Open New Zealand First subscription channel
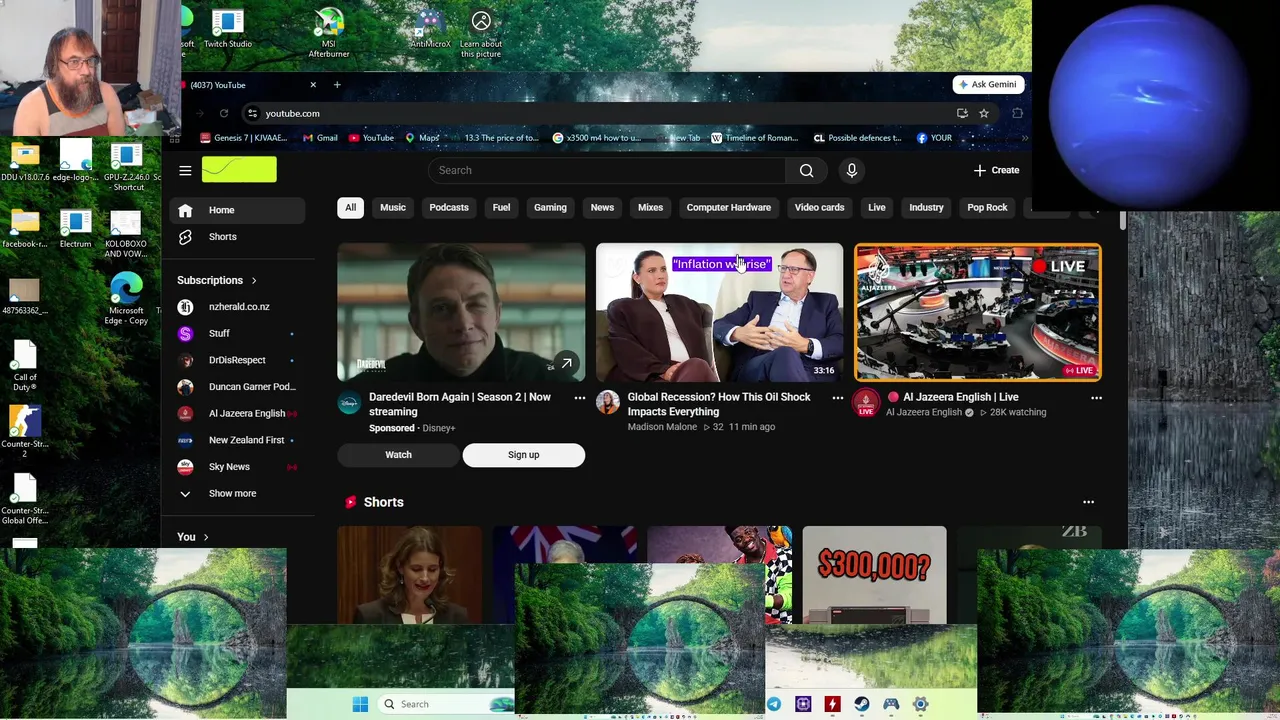The image size is (1280, 720). click(x=235, y=440)
